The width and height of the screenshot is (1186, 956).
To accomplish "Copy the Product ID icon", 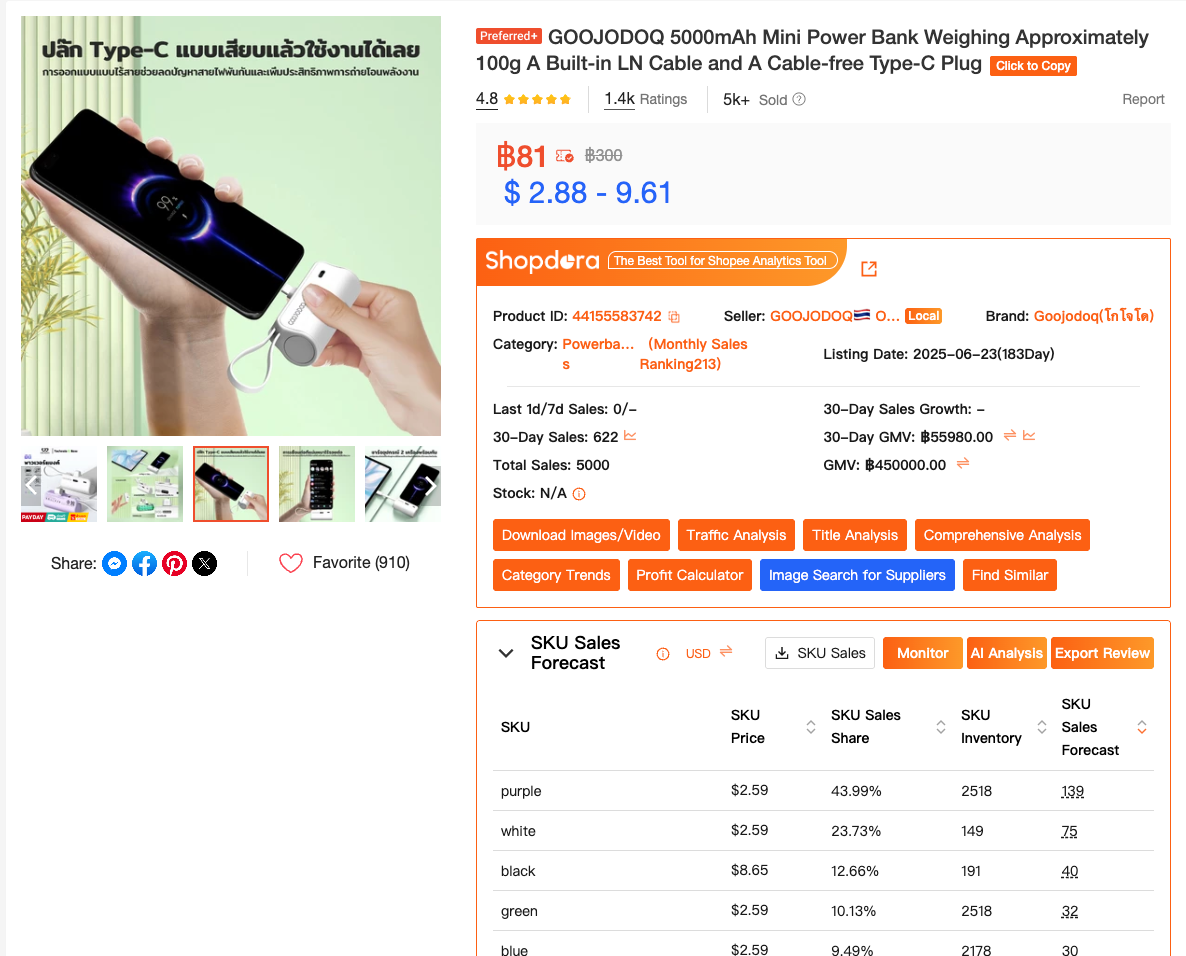I will (674, 317).
